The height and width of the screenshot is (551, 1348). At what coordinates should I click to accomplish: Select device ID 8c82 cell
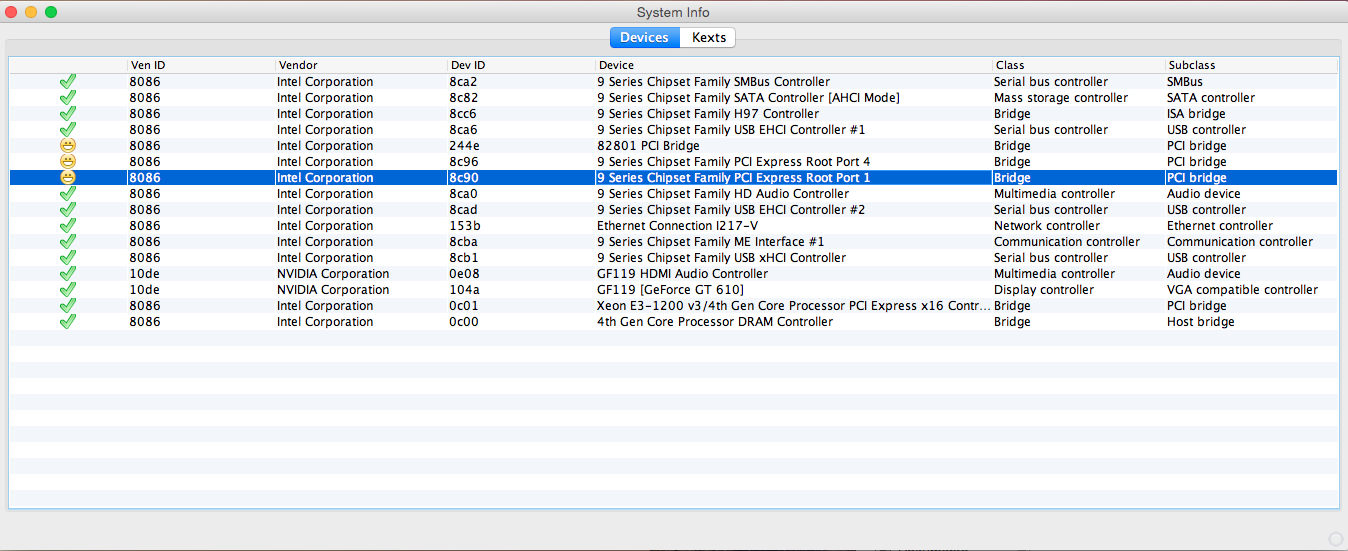tap(464, 98)
